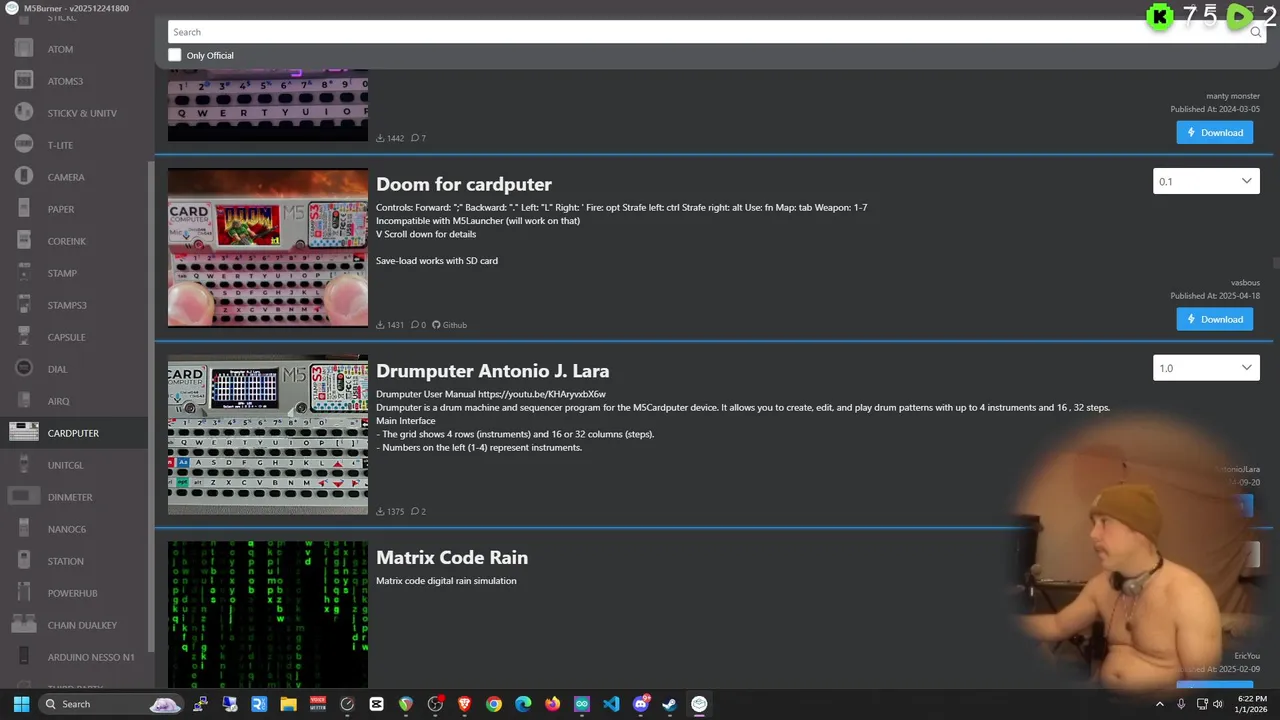Open the Doom for cardputer version dropdown
The width and height of the screenshot is (1280, 720).
1206,181
